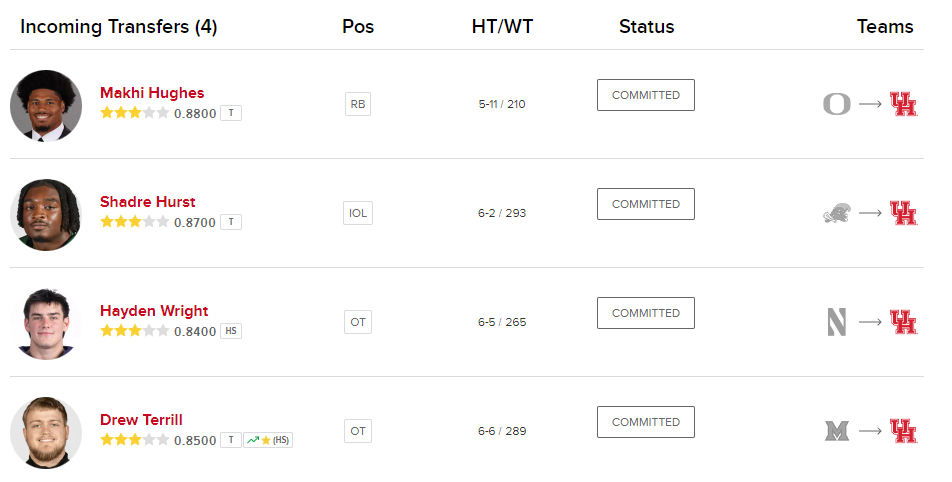Click T transfer badge beside Makhi Hughes rating
This screenshot has height=482, width=952.
231,113
